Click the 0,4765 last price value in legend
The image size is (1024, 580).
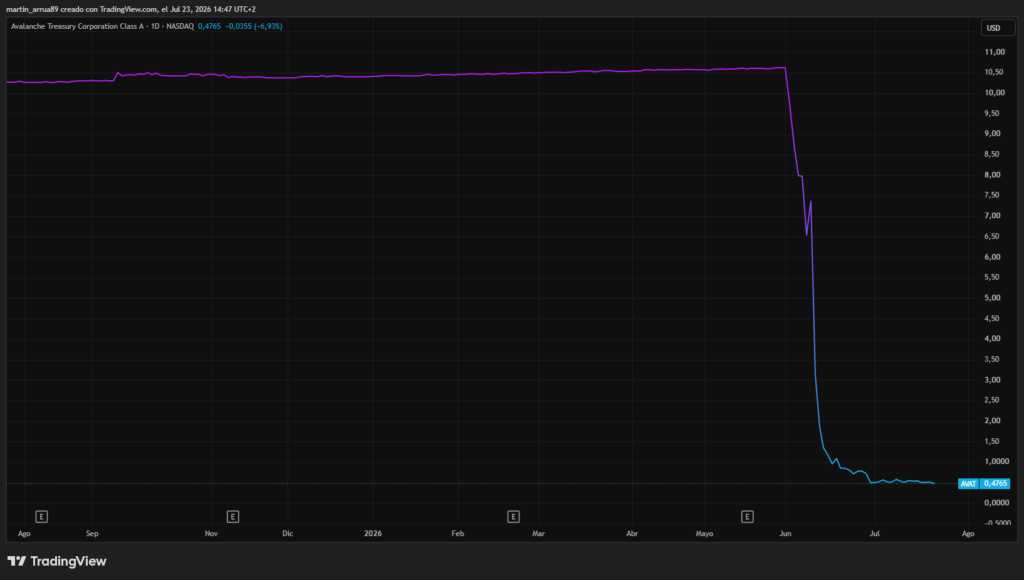pyautogui.click(x=209, y=26)
